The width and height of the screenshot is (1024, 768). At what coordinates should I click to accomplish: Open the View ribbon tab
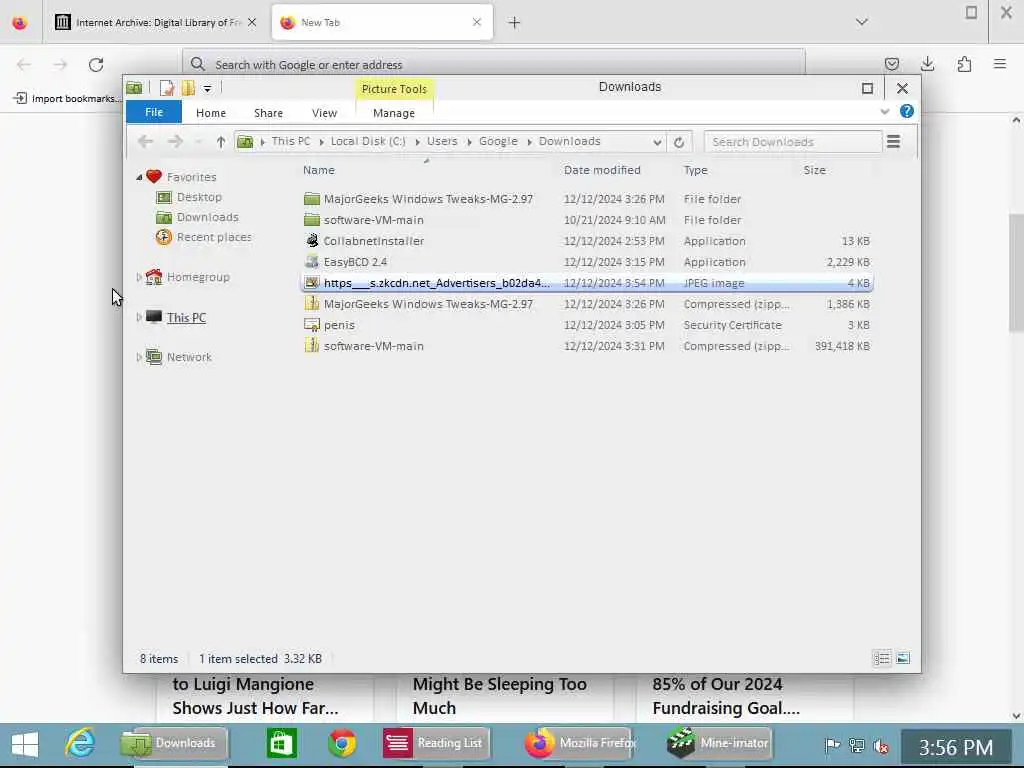click(324, 113)
